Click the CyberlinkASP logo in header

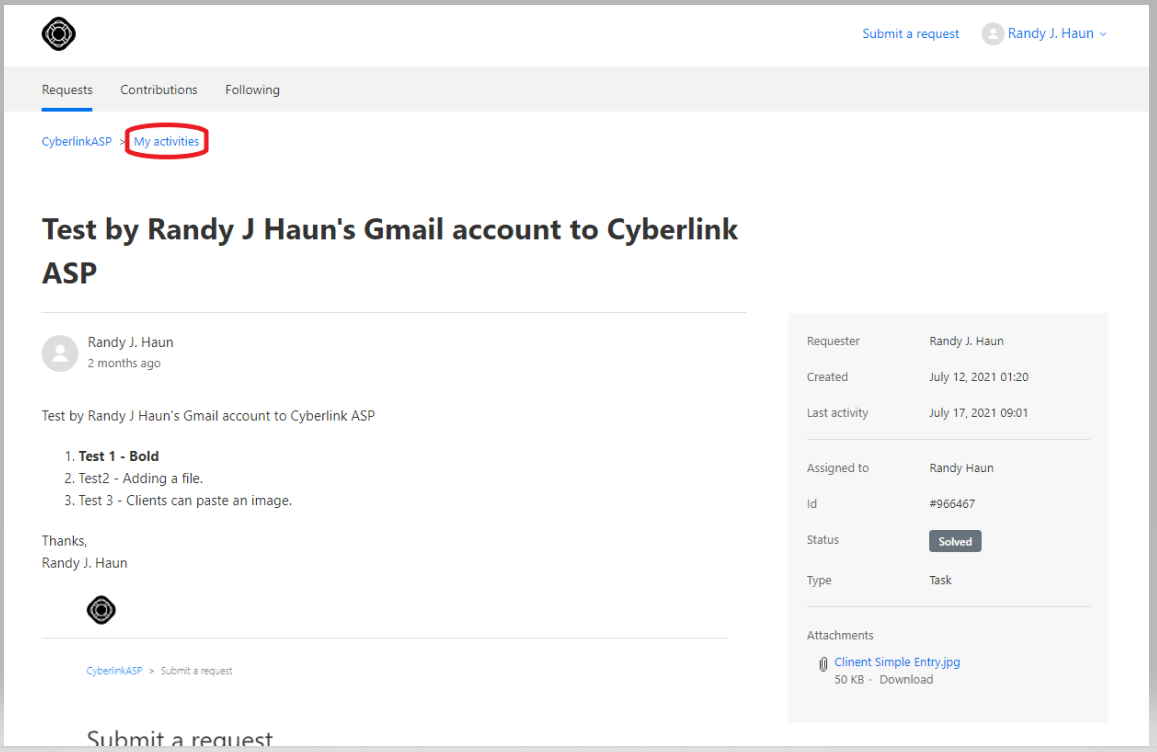click(59, 34)
